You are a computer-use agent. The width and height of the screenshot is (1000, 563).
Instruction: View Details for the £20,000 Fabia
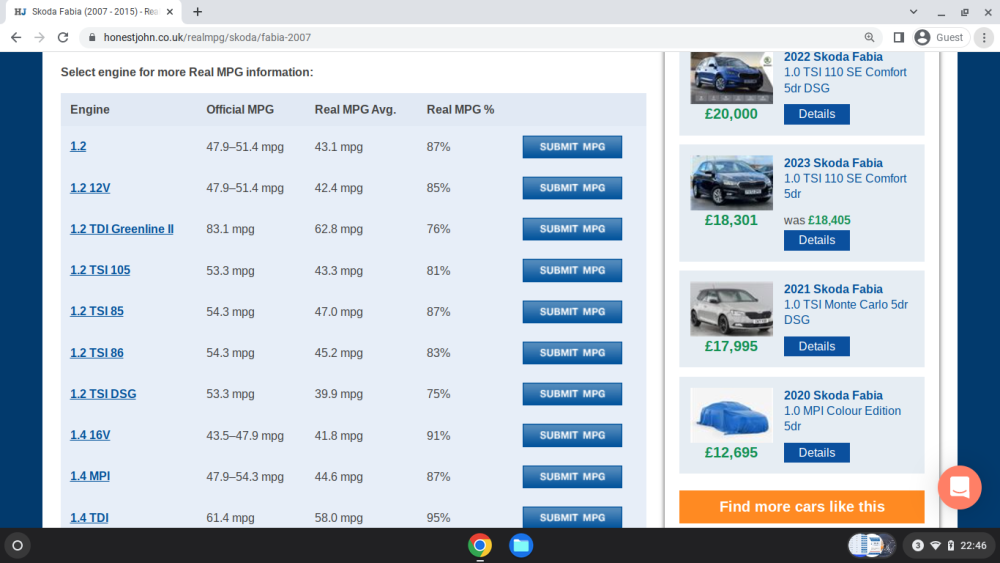tap(816, 114)
